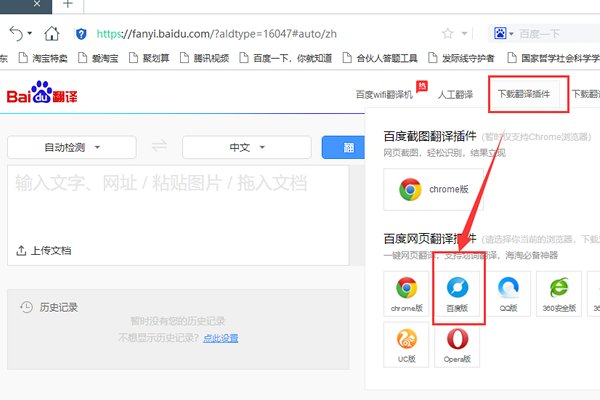The image size is (600, 400).
Task: Open the 爱淘宝 bookmark
Action: (x=98, y=58)
